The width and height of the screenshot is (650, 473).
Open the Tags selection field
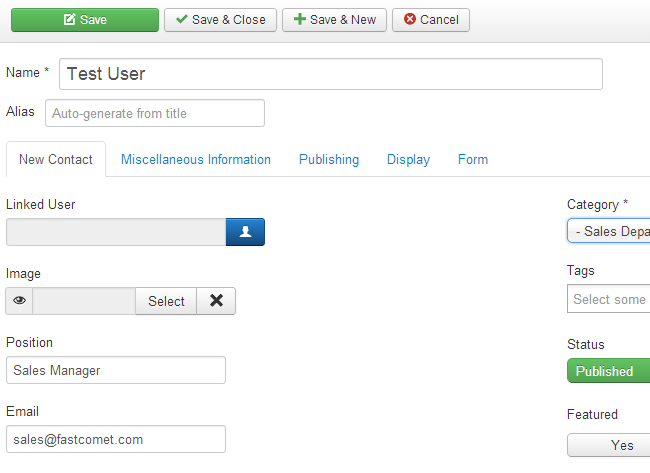[609, 299]
